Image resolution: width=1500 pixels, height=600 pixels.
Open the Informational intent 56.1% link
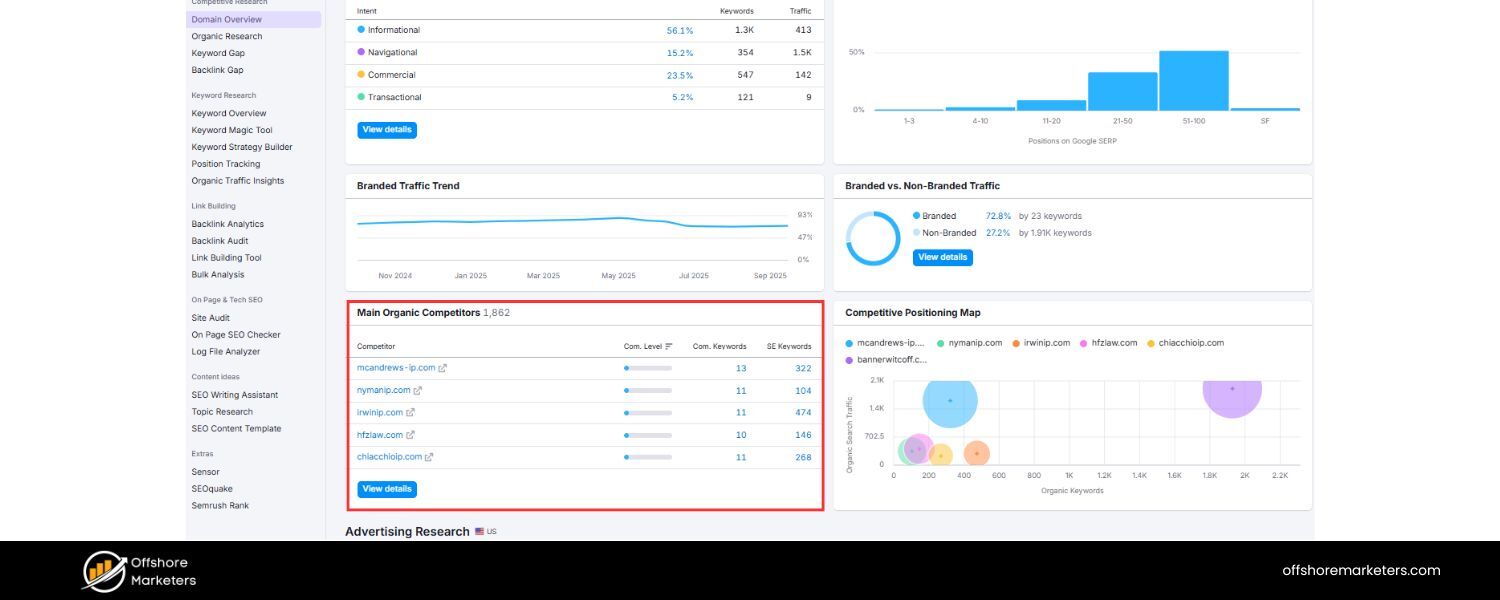point(680,31)
